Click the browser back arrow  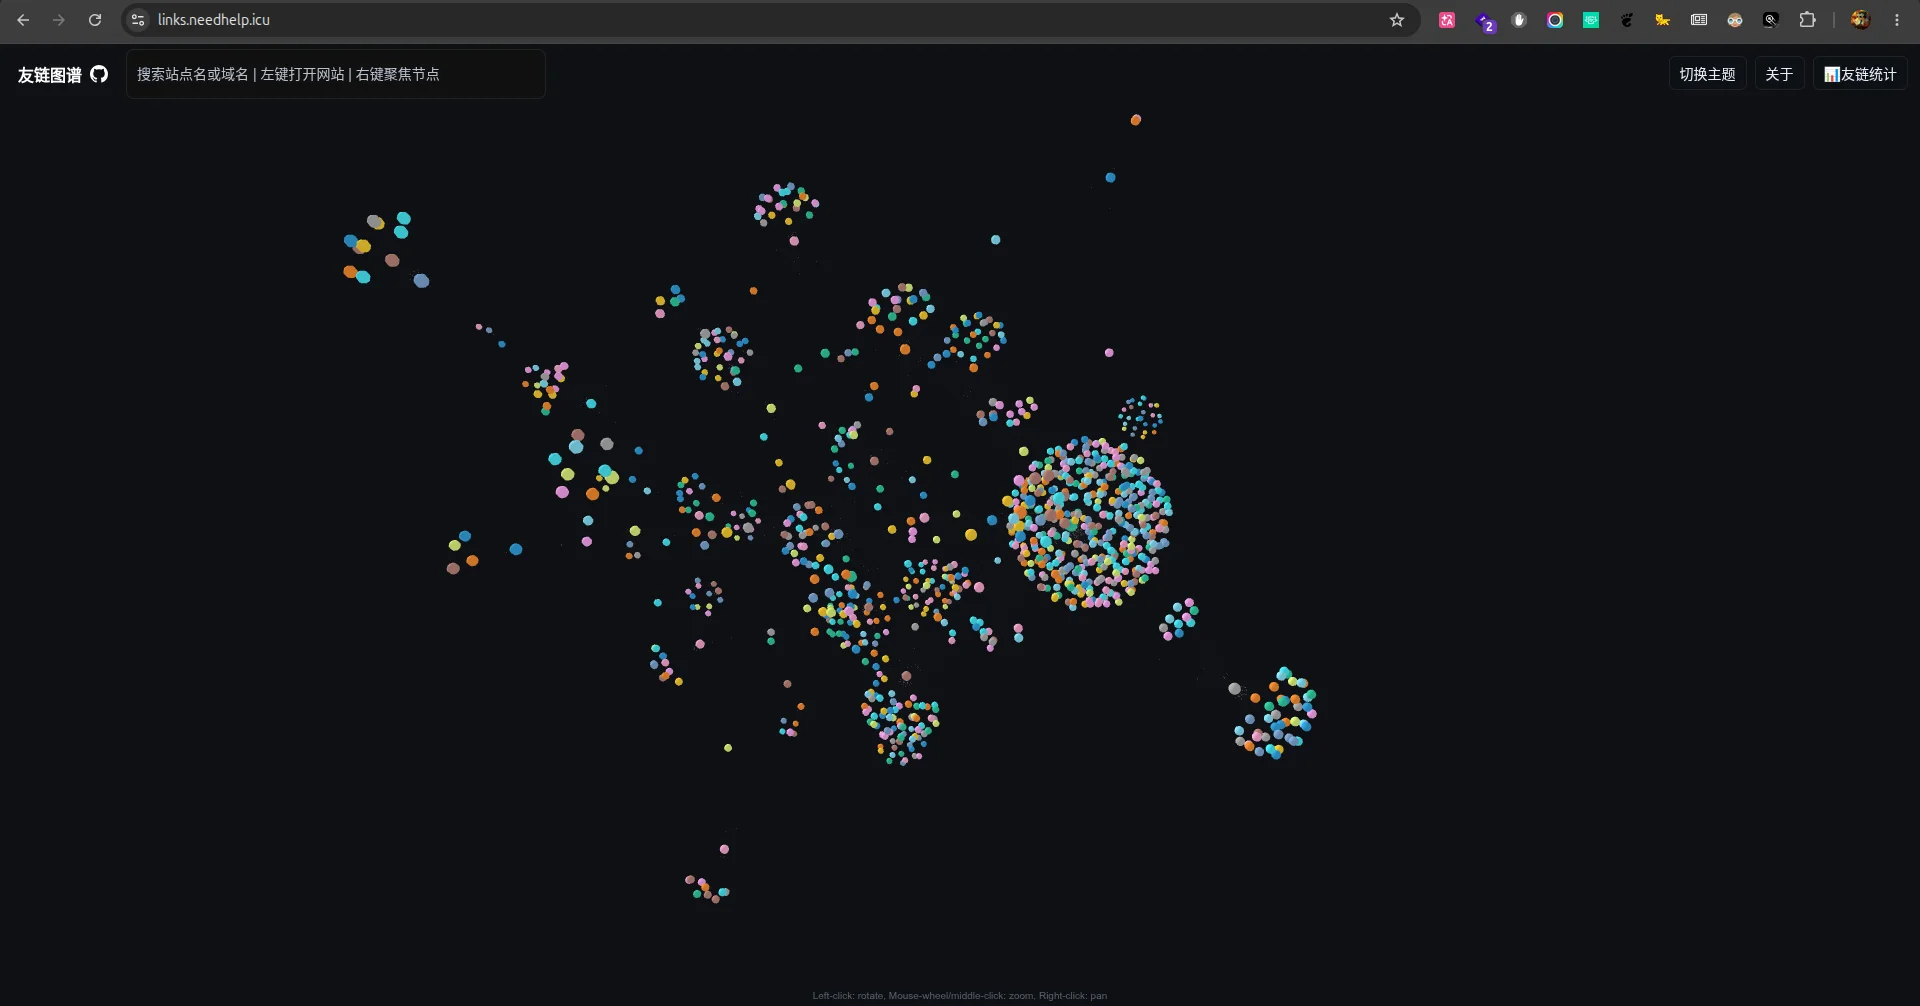tap(23, 20)
